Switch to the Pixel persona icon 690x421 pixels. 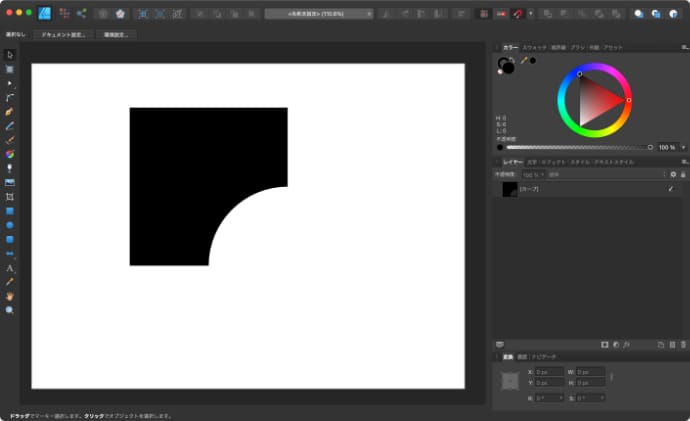point(64,14)
